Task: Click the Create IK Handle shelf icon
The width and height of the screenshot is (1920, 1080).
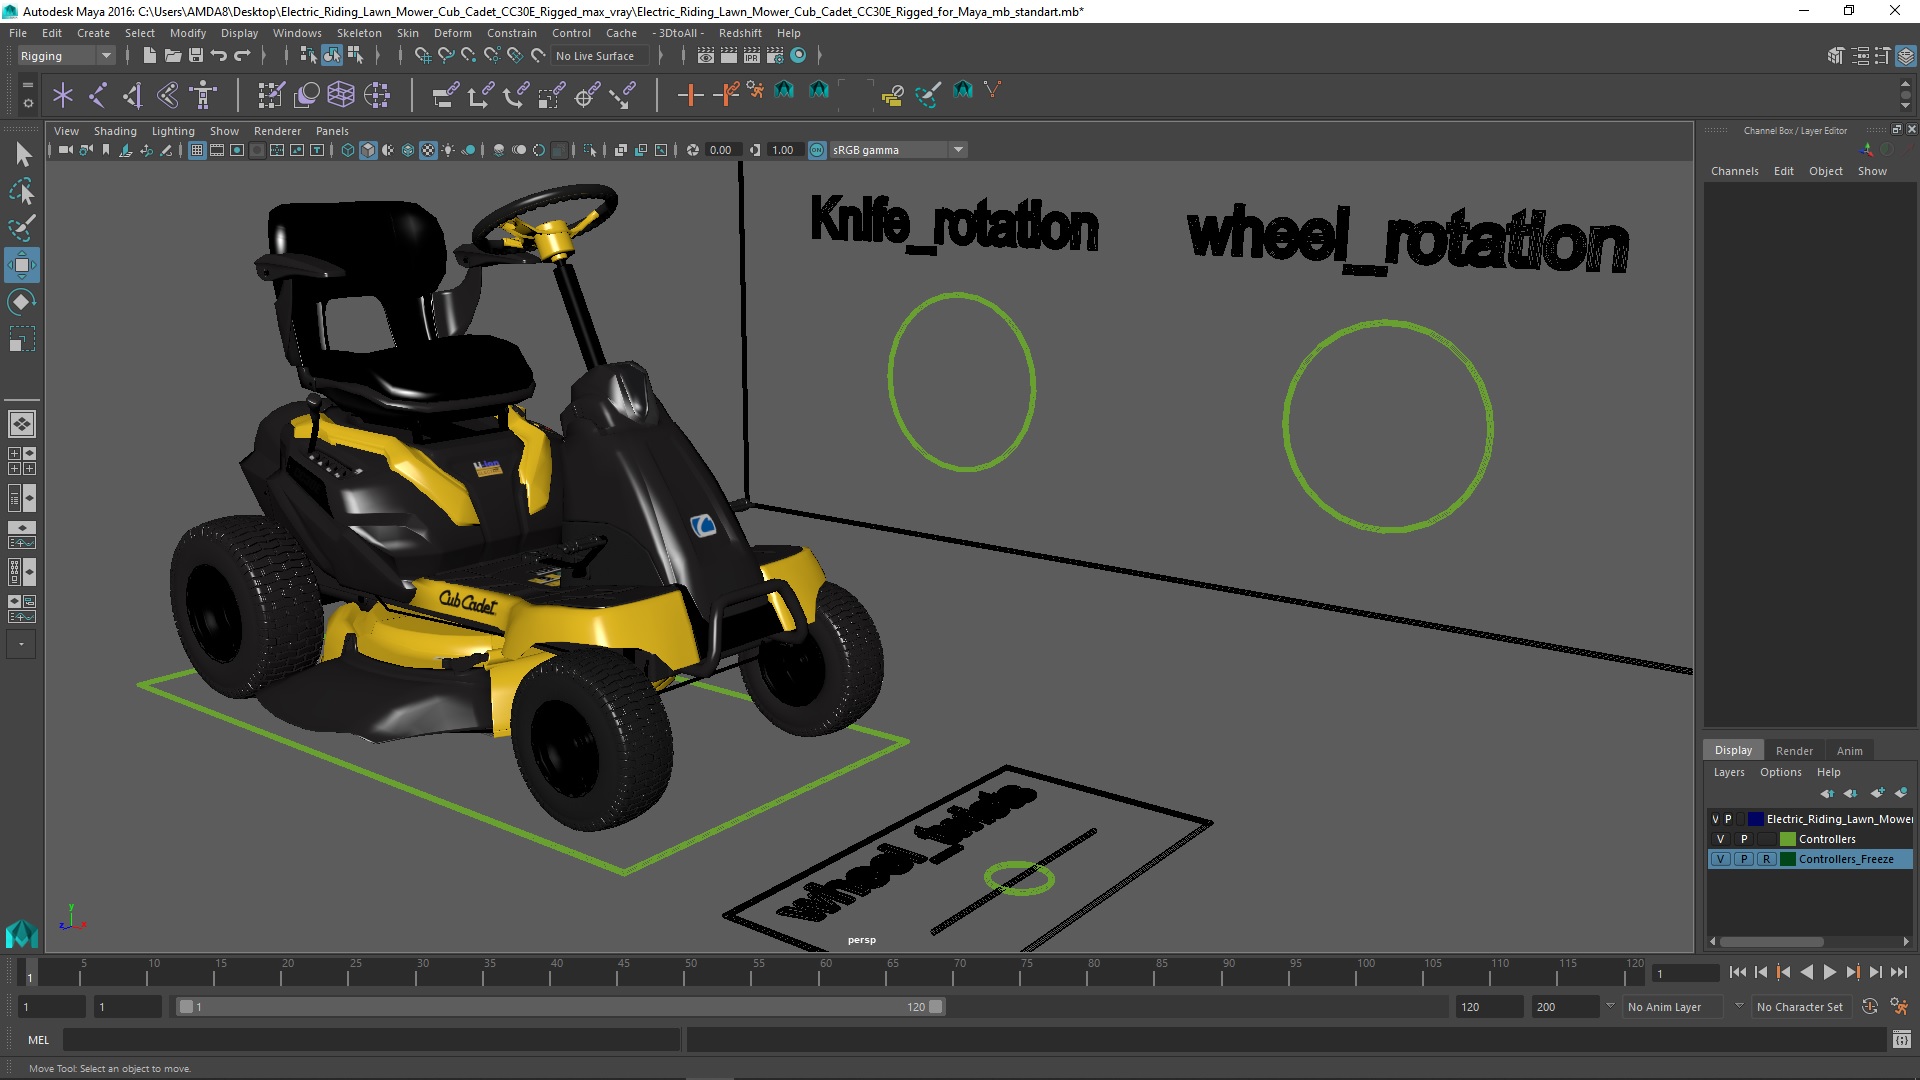Action: (x=133, y=95)
